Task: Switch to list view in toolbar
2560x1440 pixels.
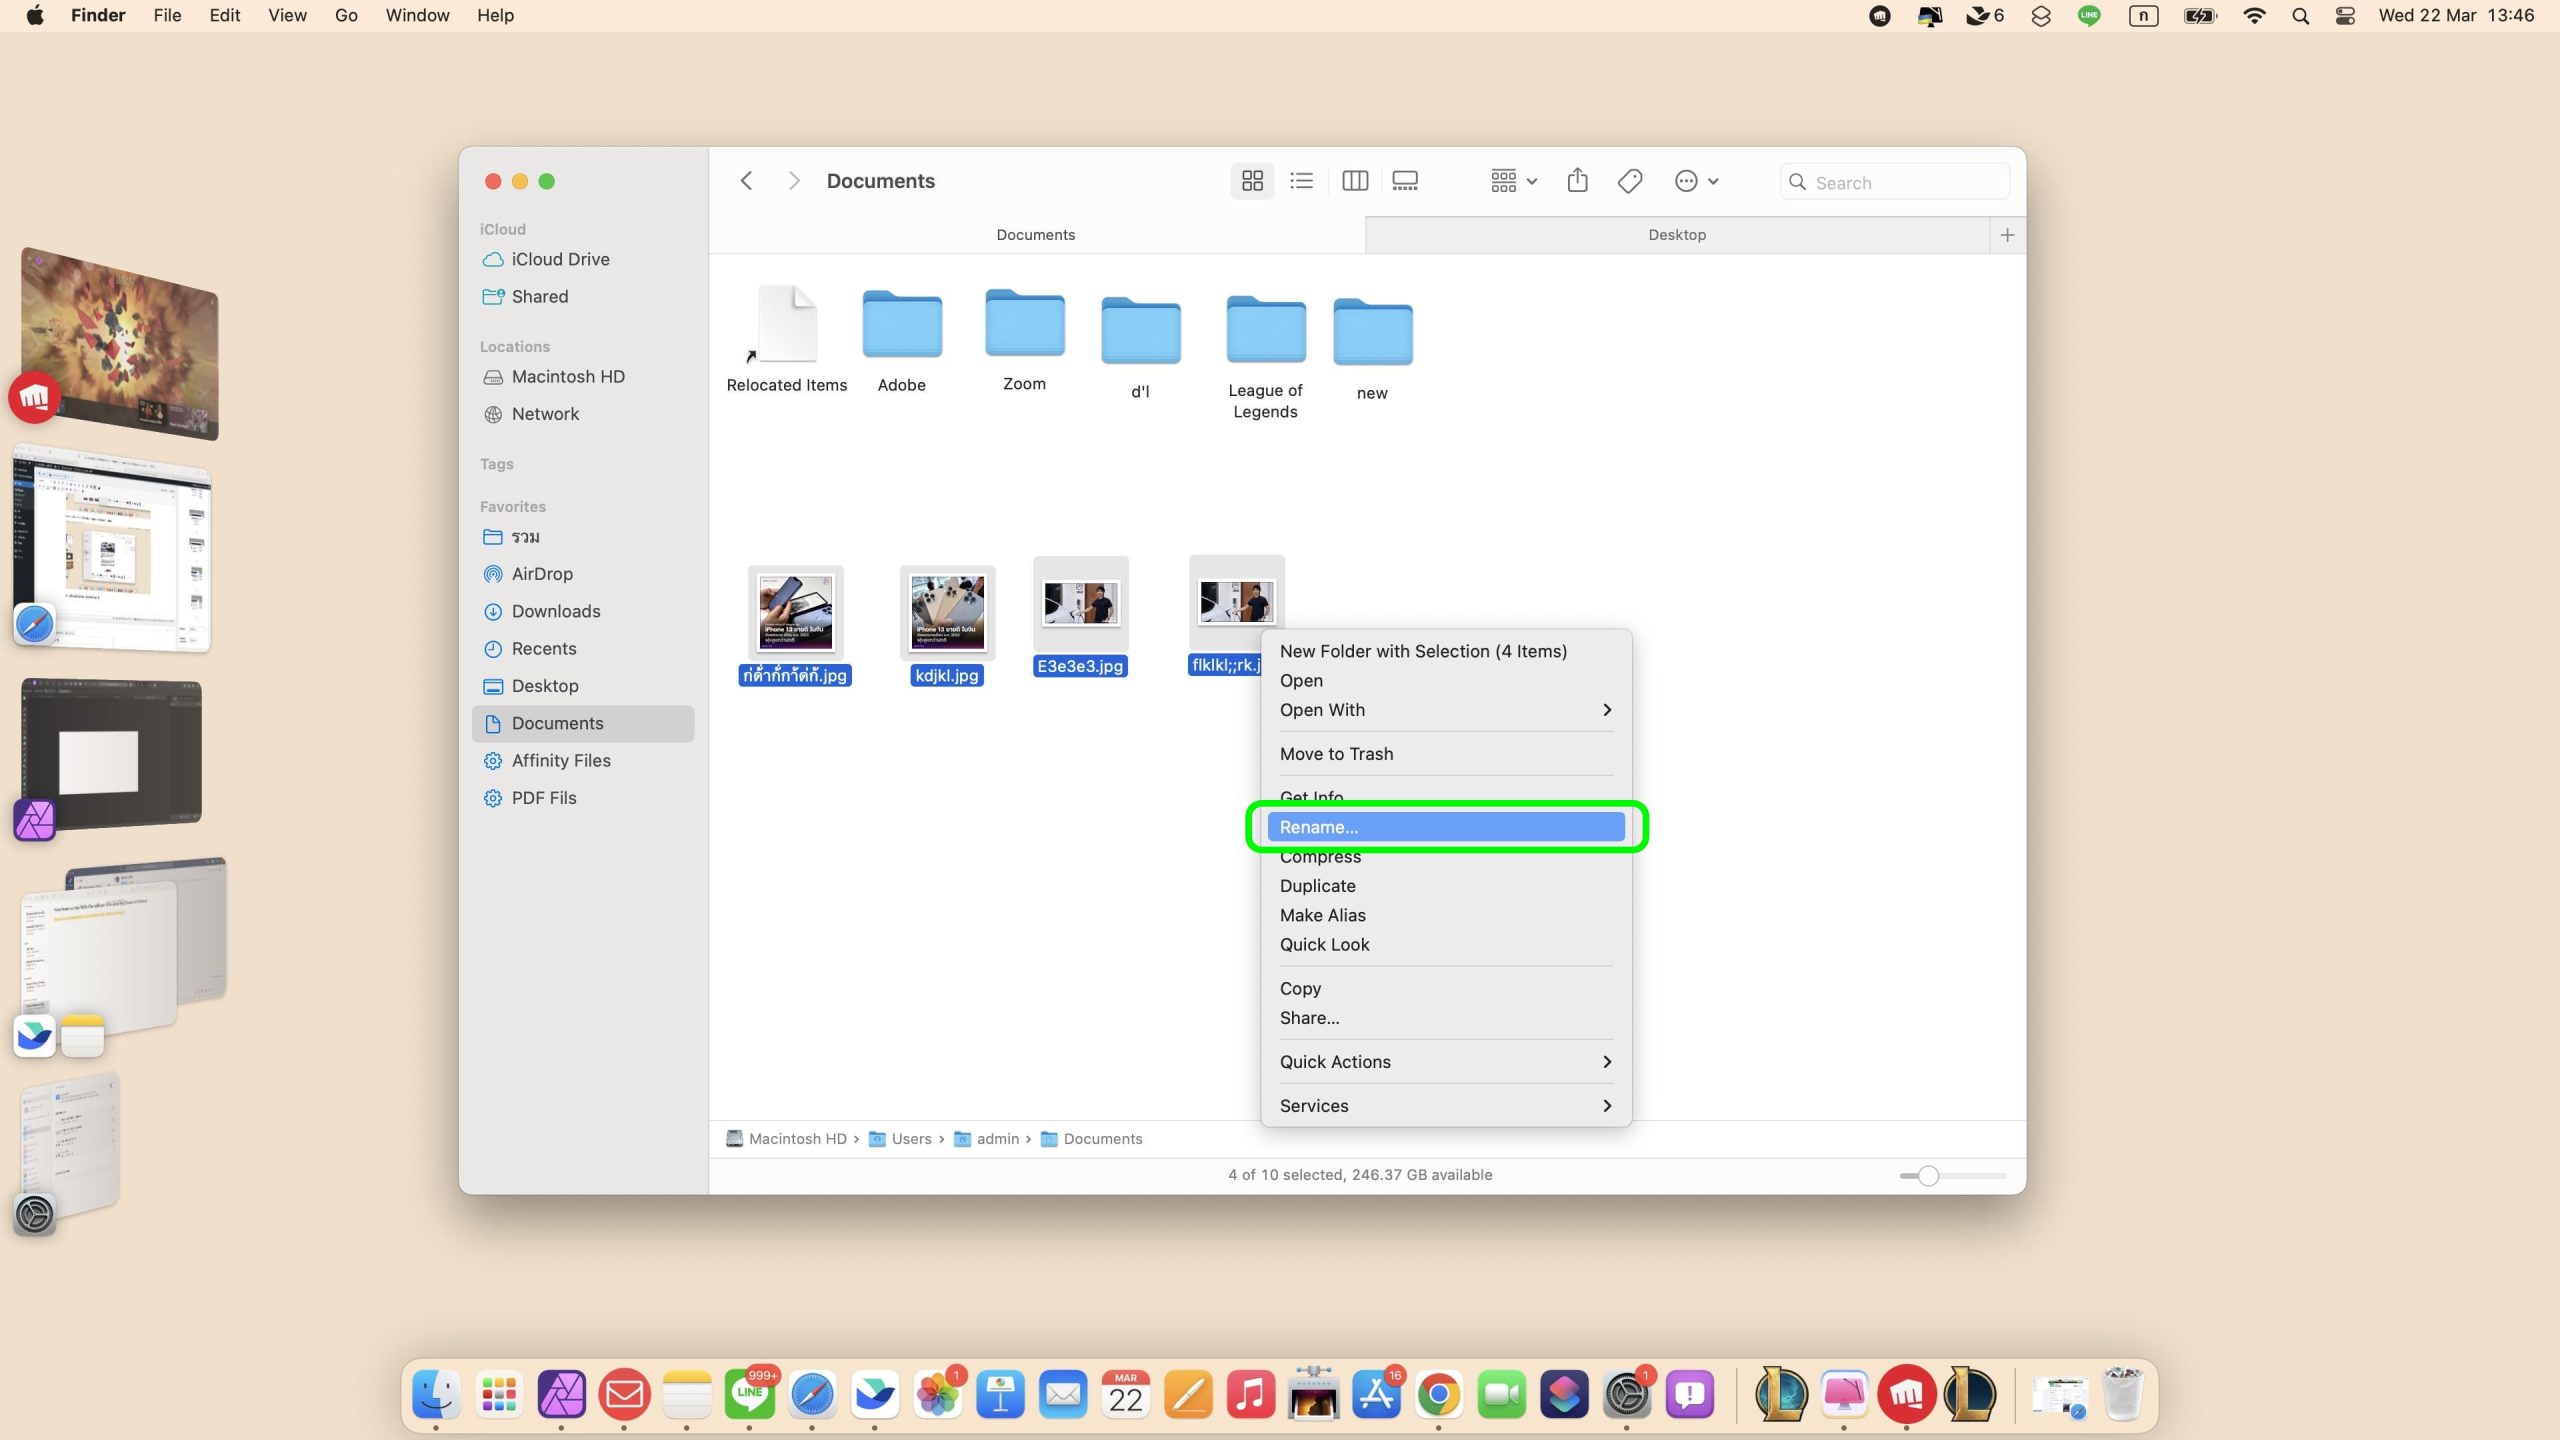Action: [1301, 181]
